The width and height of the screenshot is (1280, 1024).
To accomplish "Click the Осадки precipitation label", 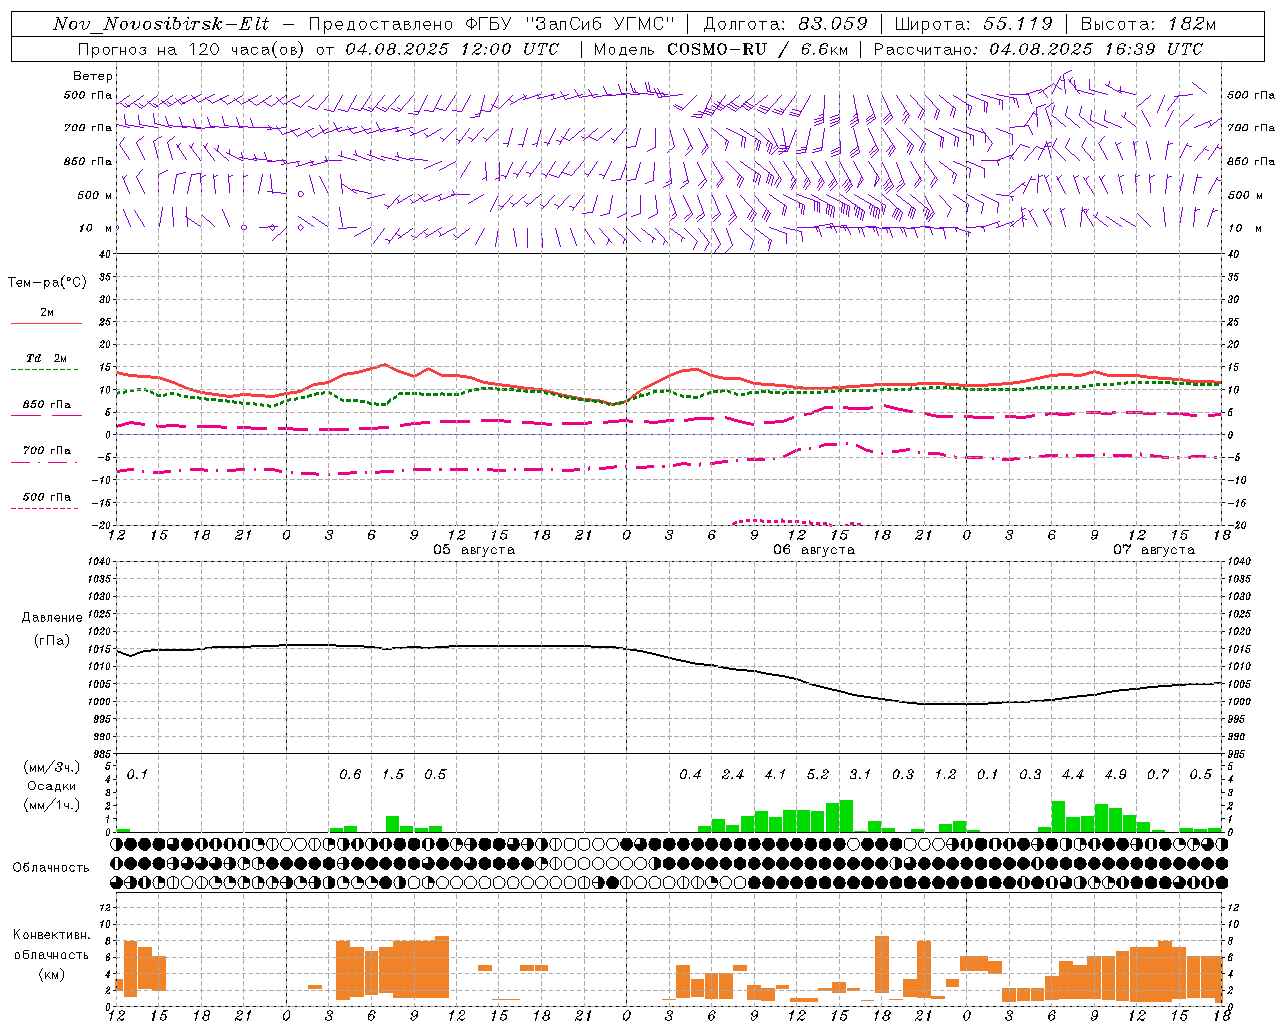I will click(x=52, y=787).
